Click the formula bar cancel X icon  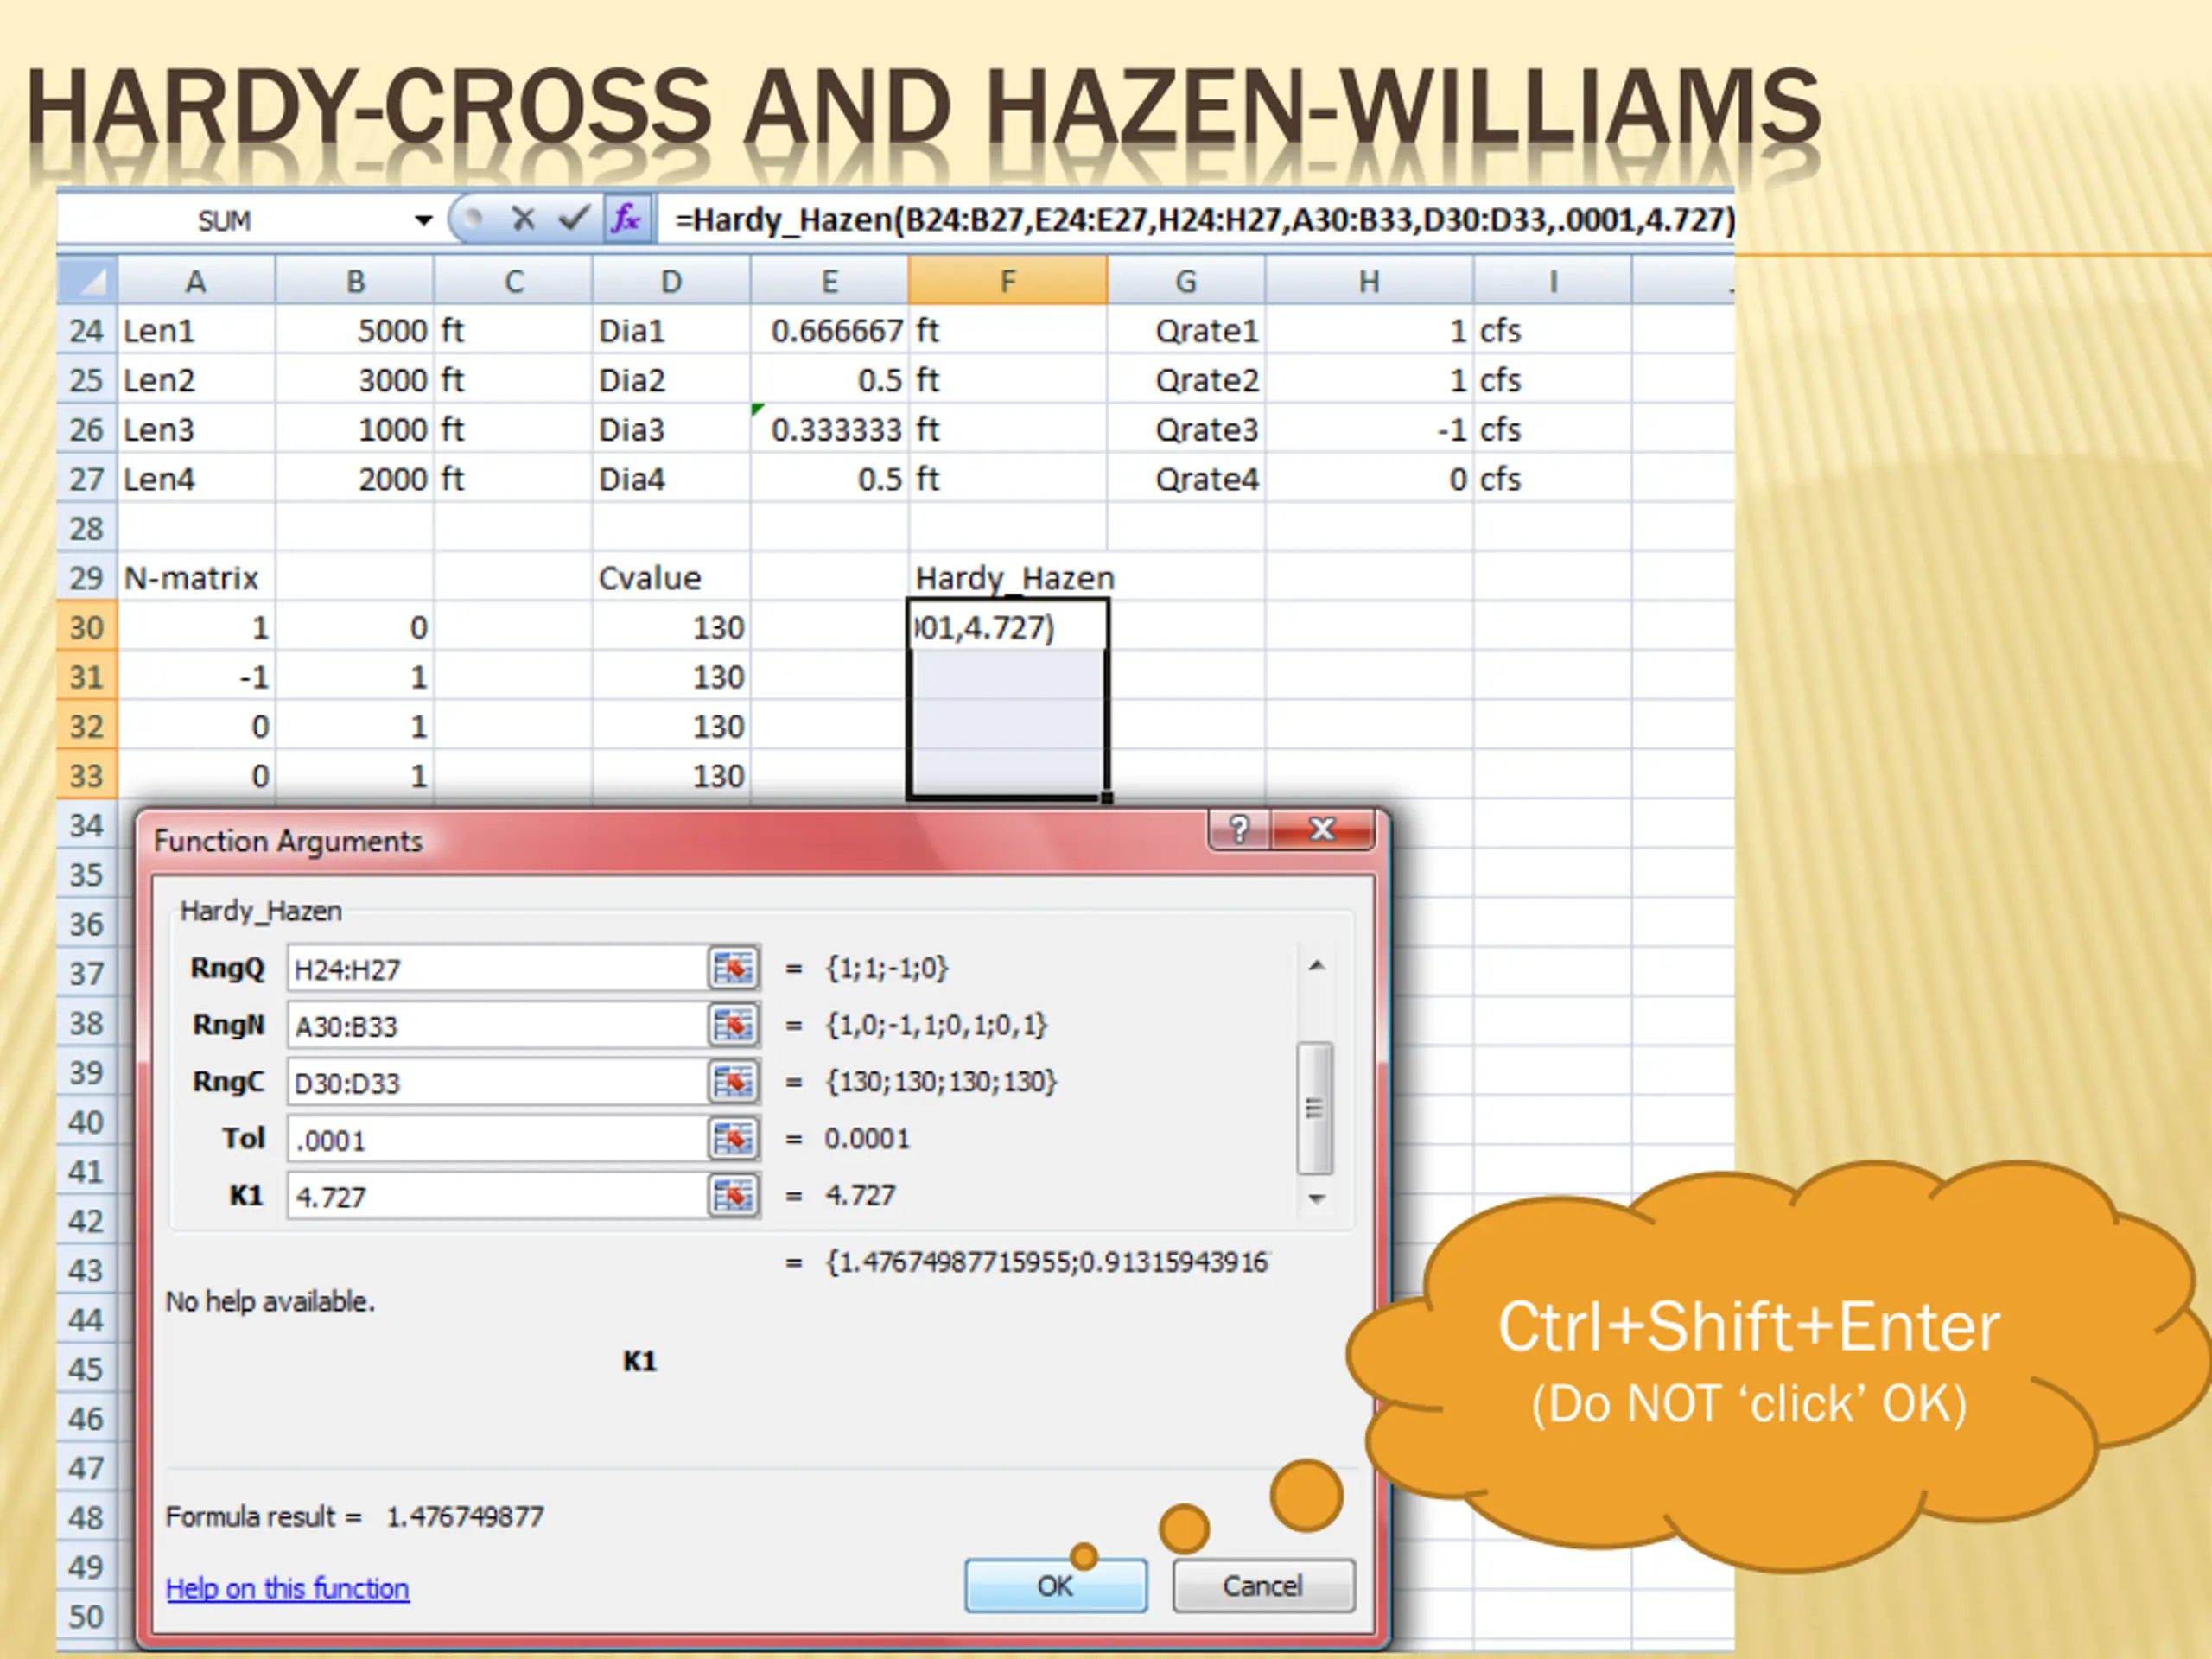tap(523, 218)
